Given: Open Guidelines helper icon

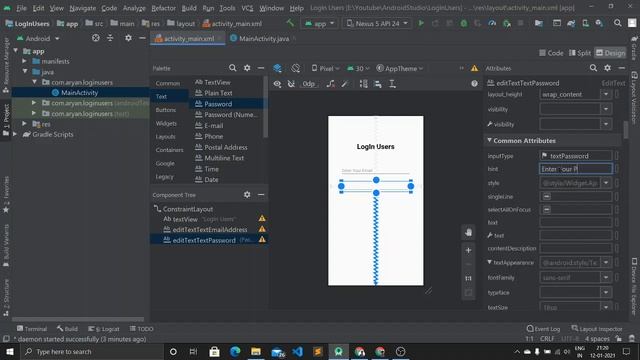Looking at the screenshot, I should click(392, 84).
